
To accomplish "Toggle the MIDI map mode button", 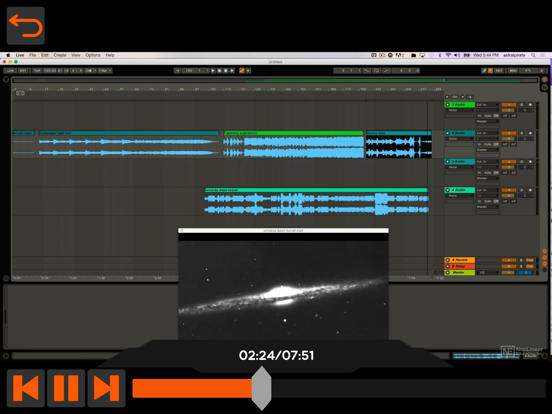I will [513, 71].
